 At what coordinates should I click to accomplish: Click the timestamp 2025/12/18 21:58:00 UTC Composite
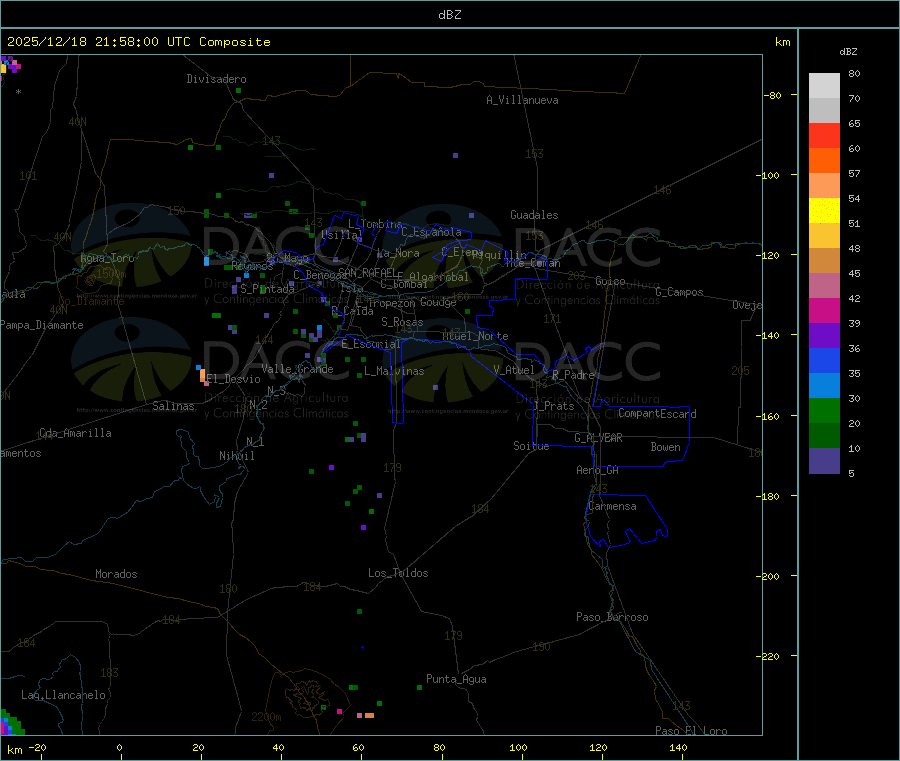pos(138,42)
